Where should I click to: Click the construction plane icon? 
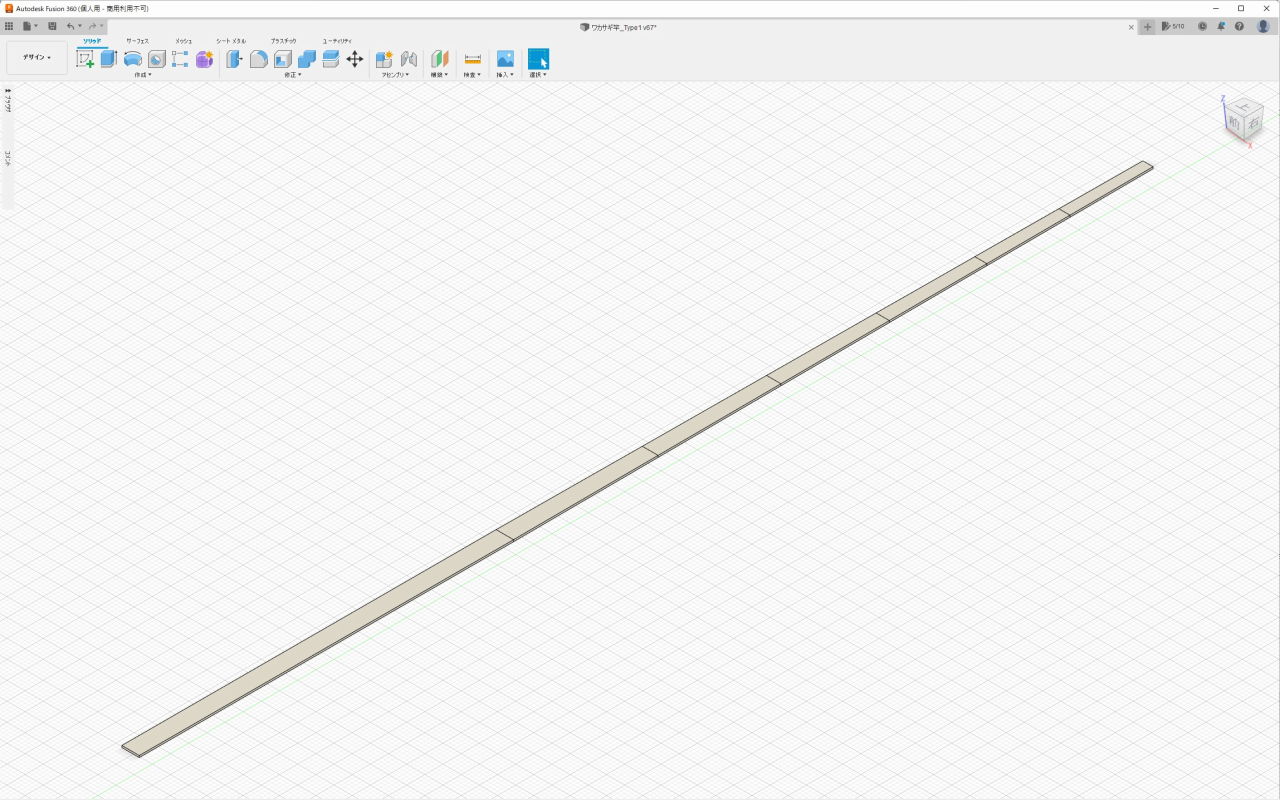pos(439,59)
